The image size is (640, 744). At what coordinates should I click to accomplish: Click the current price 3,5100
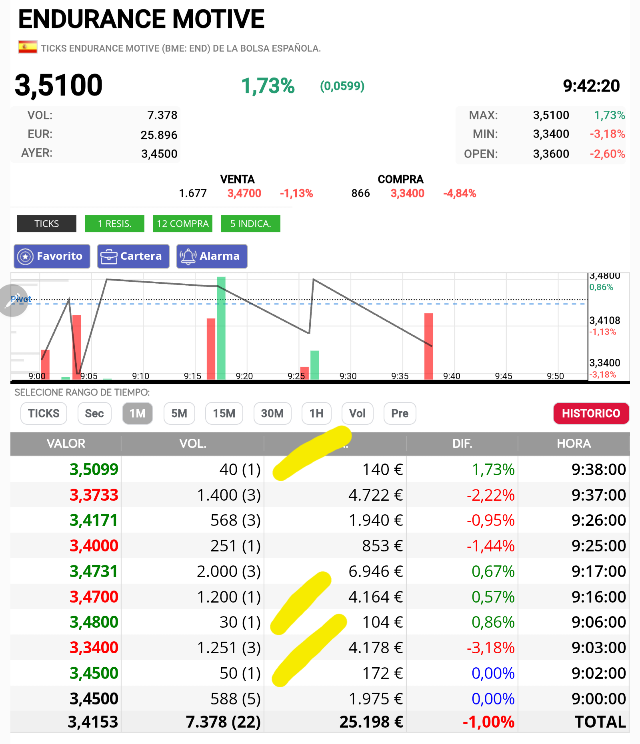click(x=58, y=85)
